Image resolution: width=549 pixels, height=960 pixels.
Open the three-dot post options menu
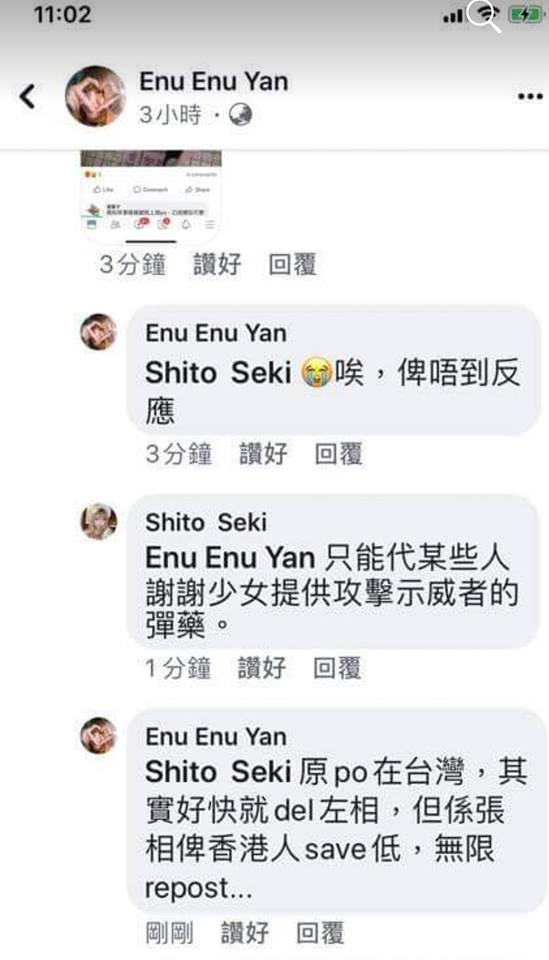tap(530, 97)
